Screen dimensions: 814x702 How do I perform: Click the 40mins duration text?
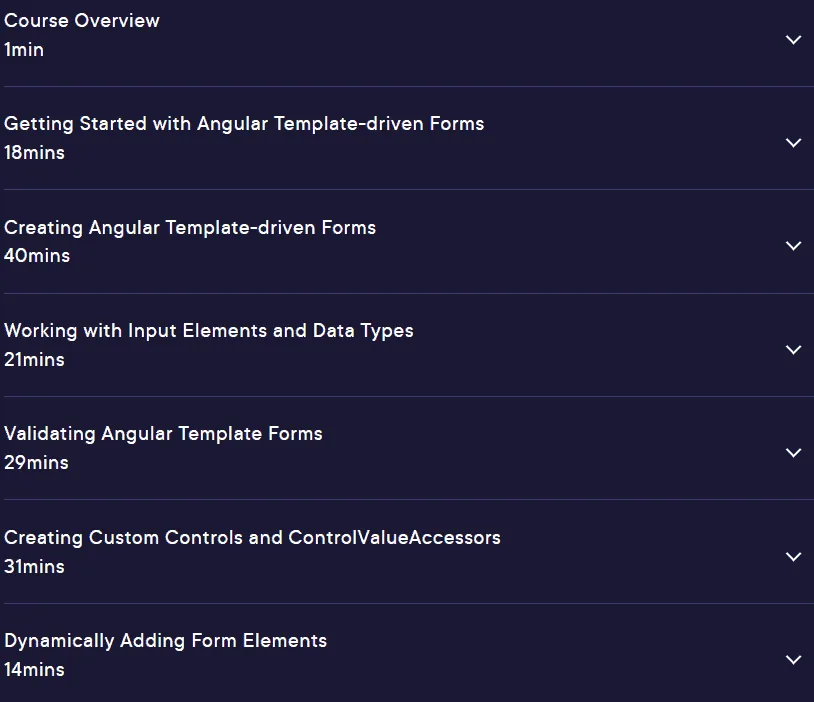[x=37, y=255]
